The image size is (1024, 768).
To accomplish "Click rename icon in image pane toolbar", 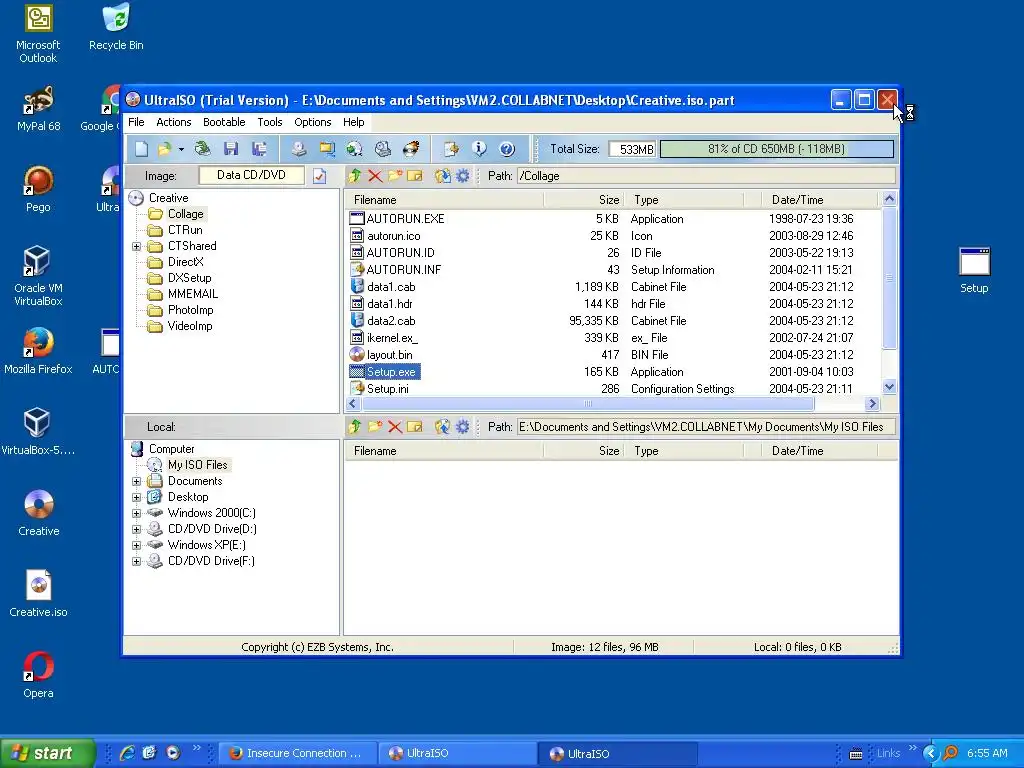I will [x=415, y=176].
